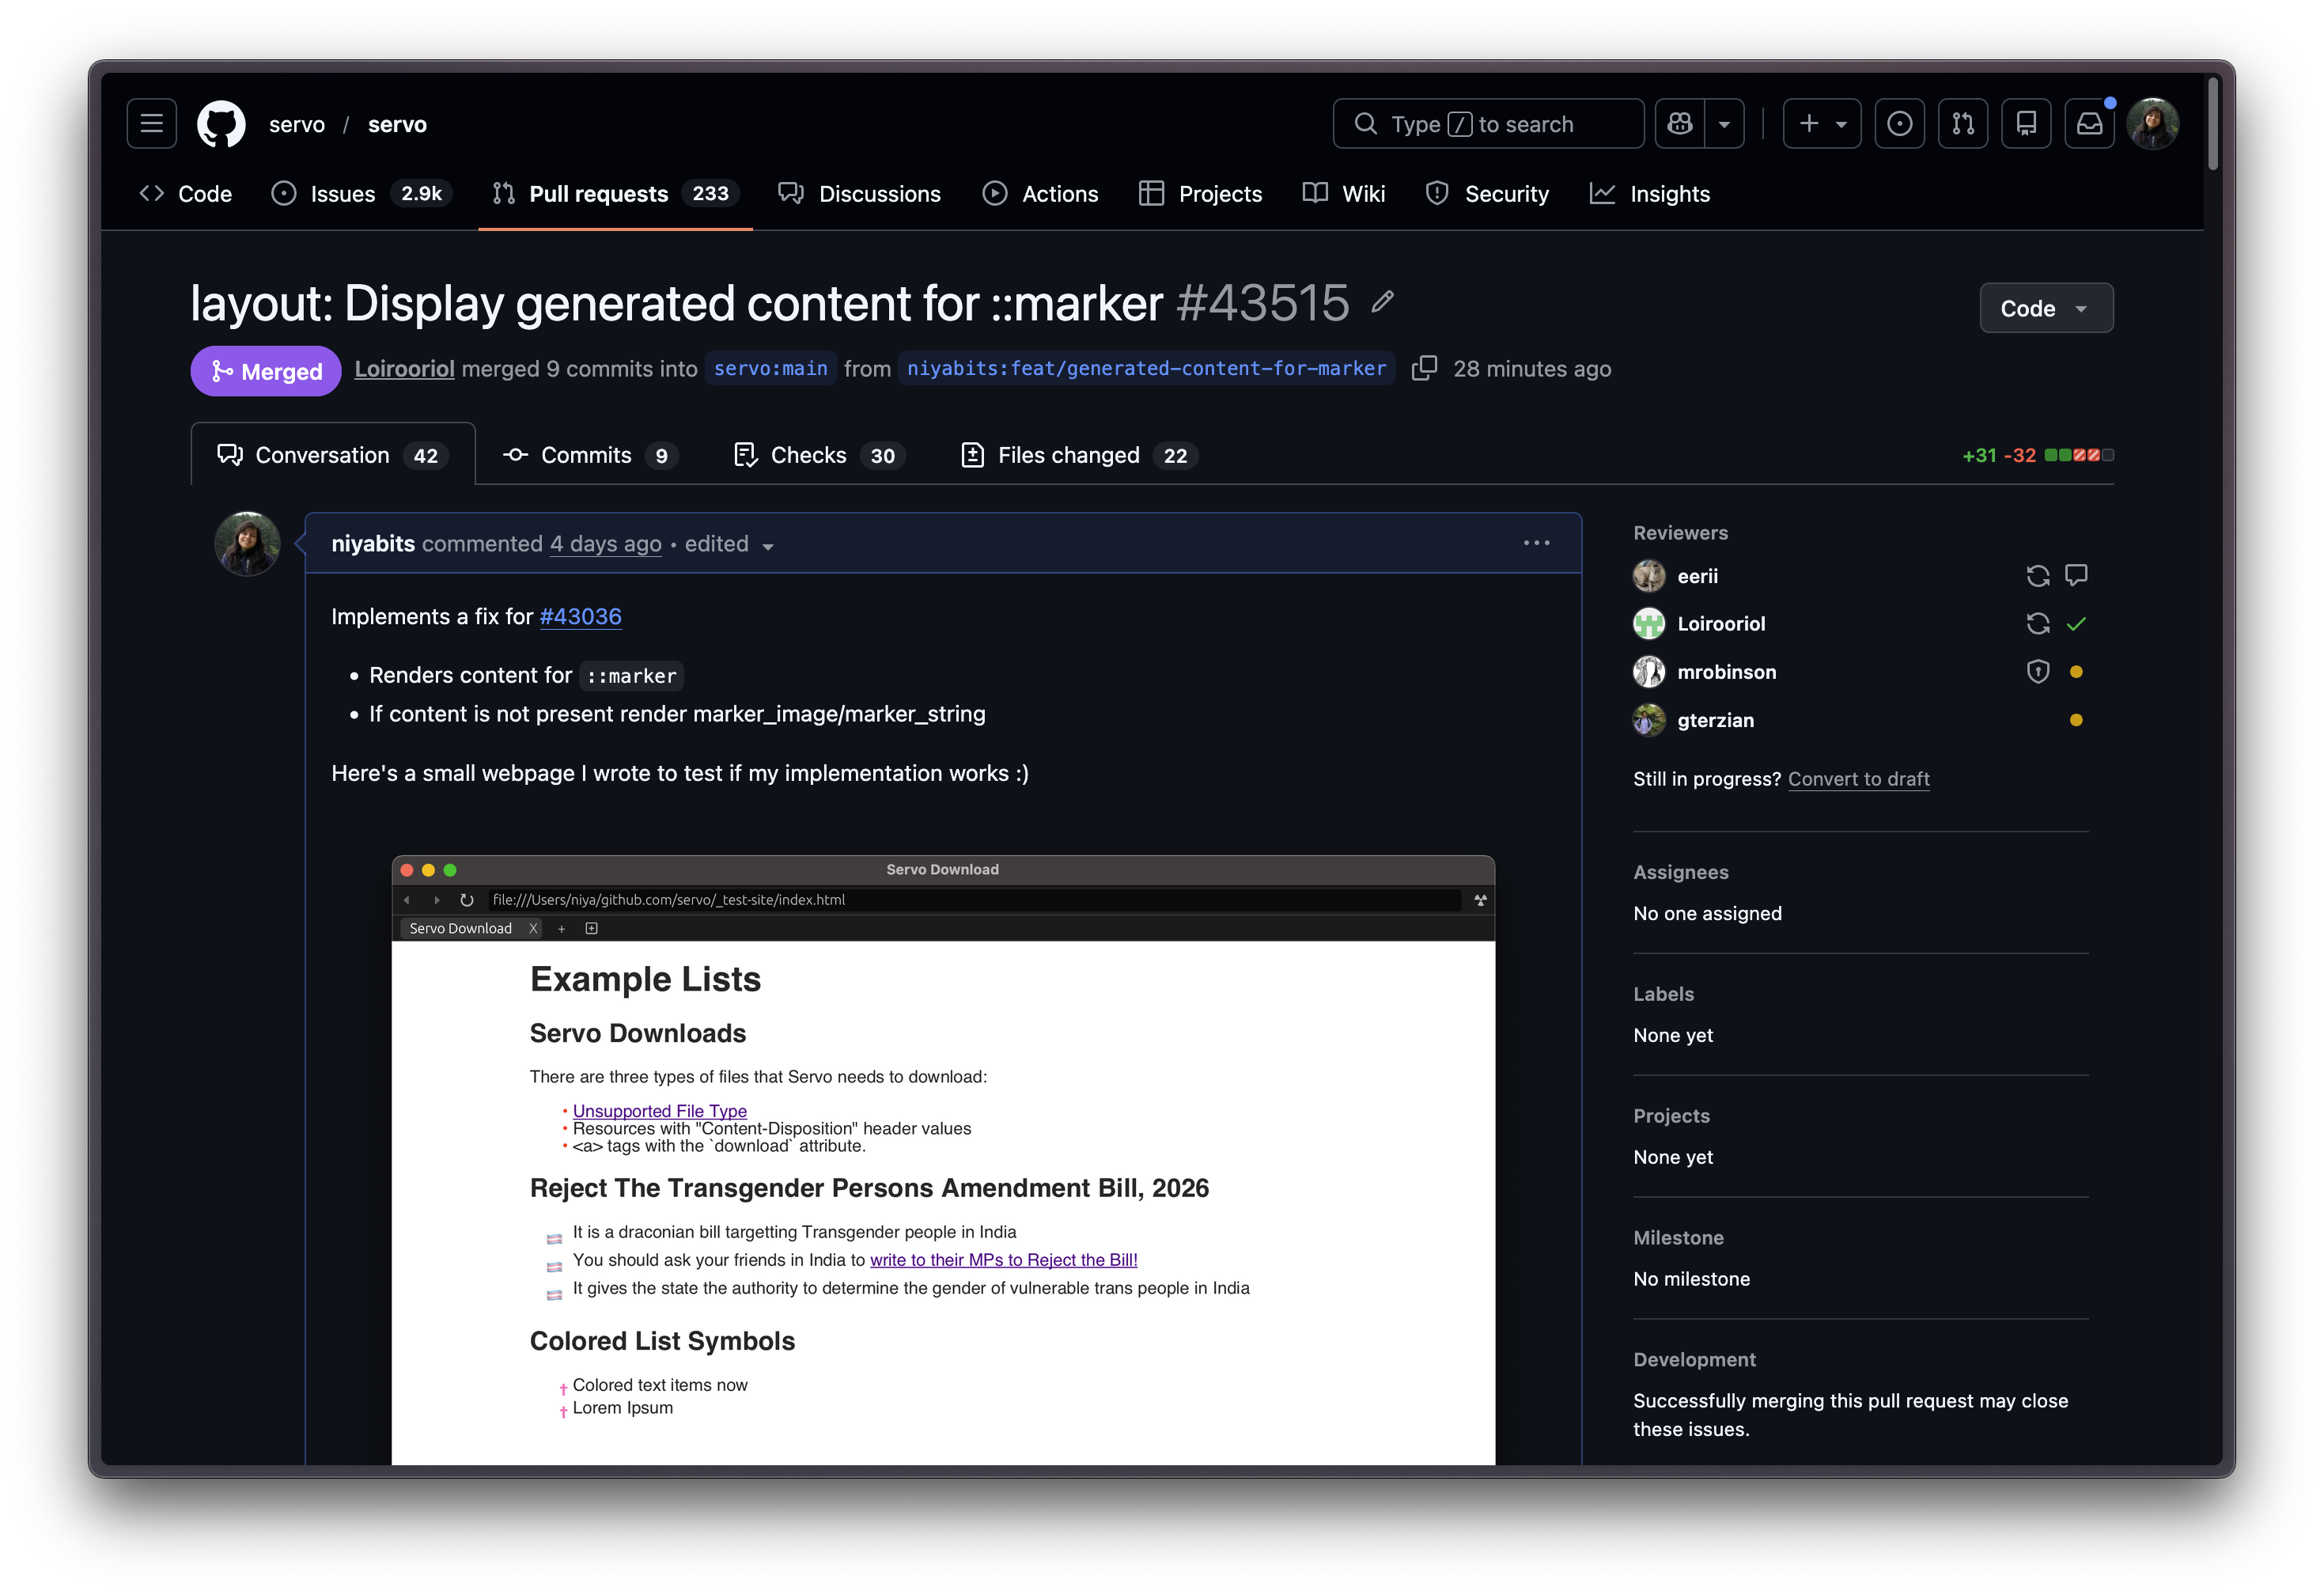
Task: Open Loirooriol's profile link in merge line
Action: [404, 369]
